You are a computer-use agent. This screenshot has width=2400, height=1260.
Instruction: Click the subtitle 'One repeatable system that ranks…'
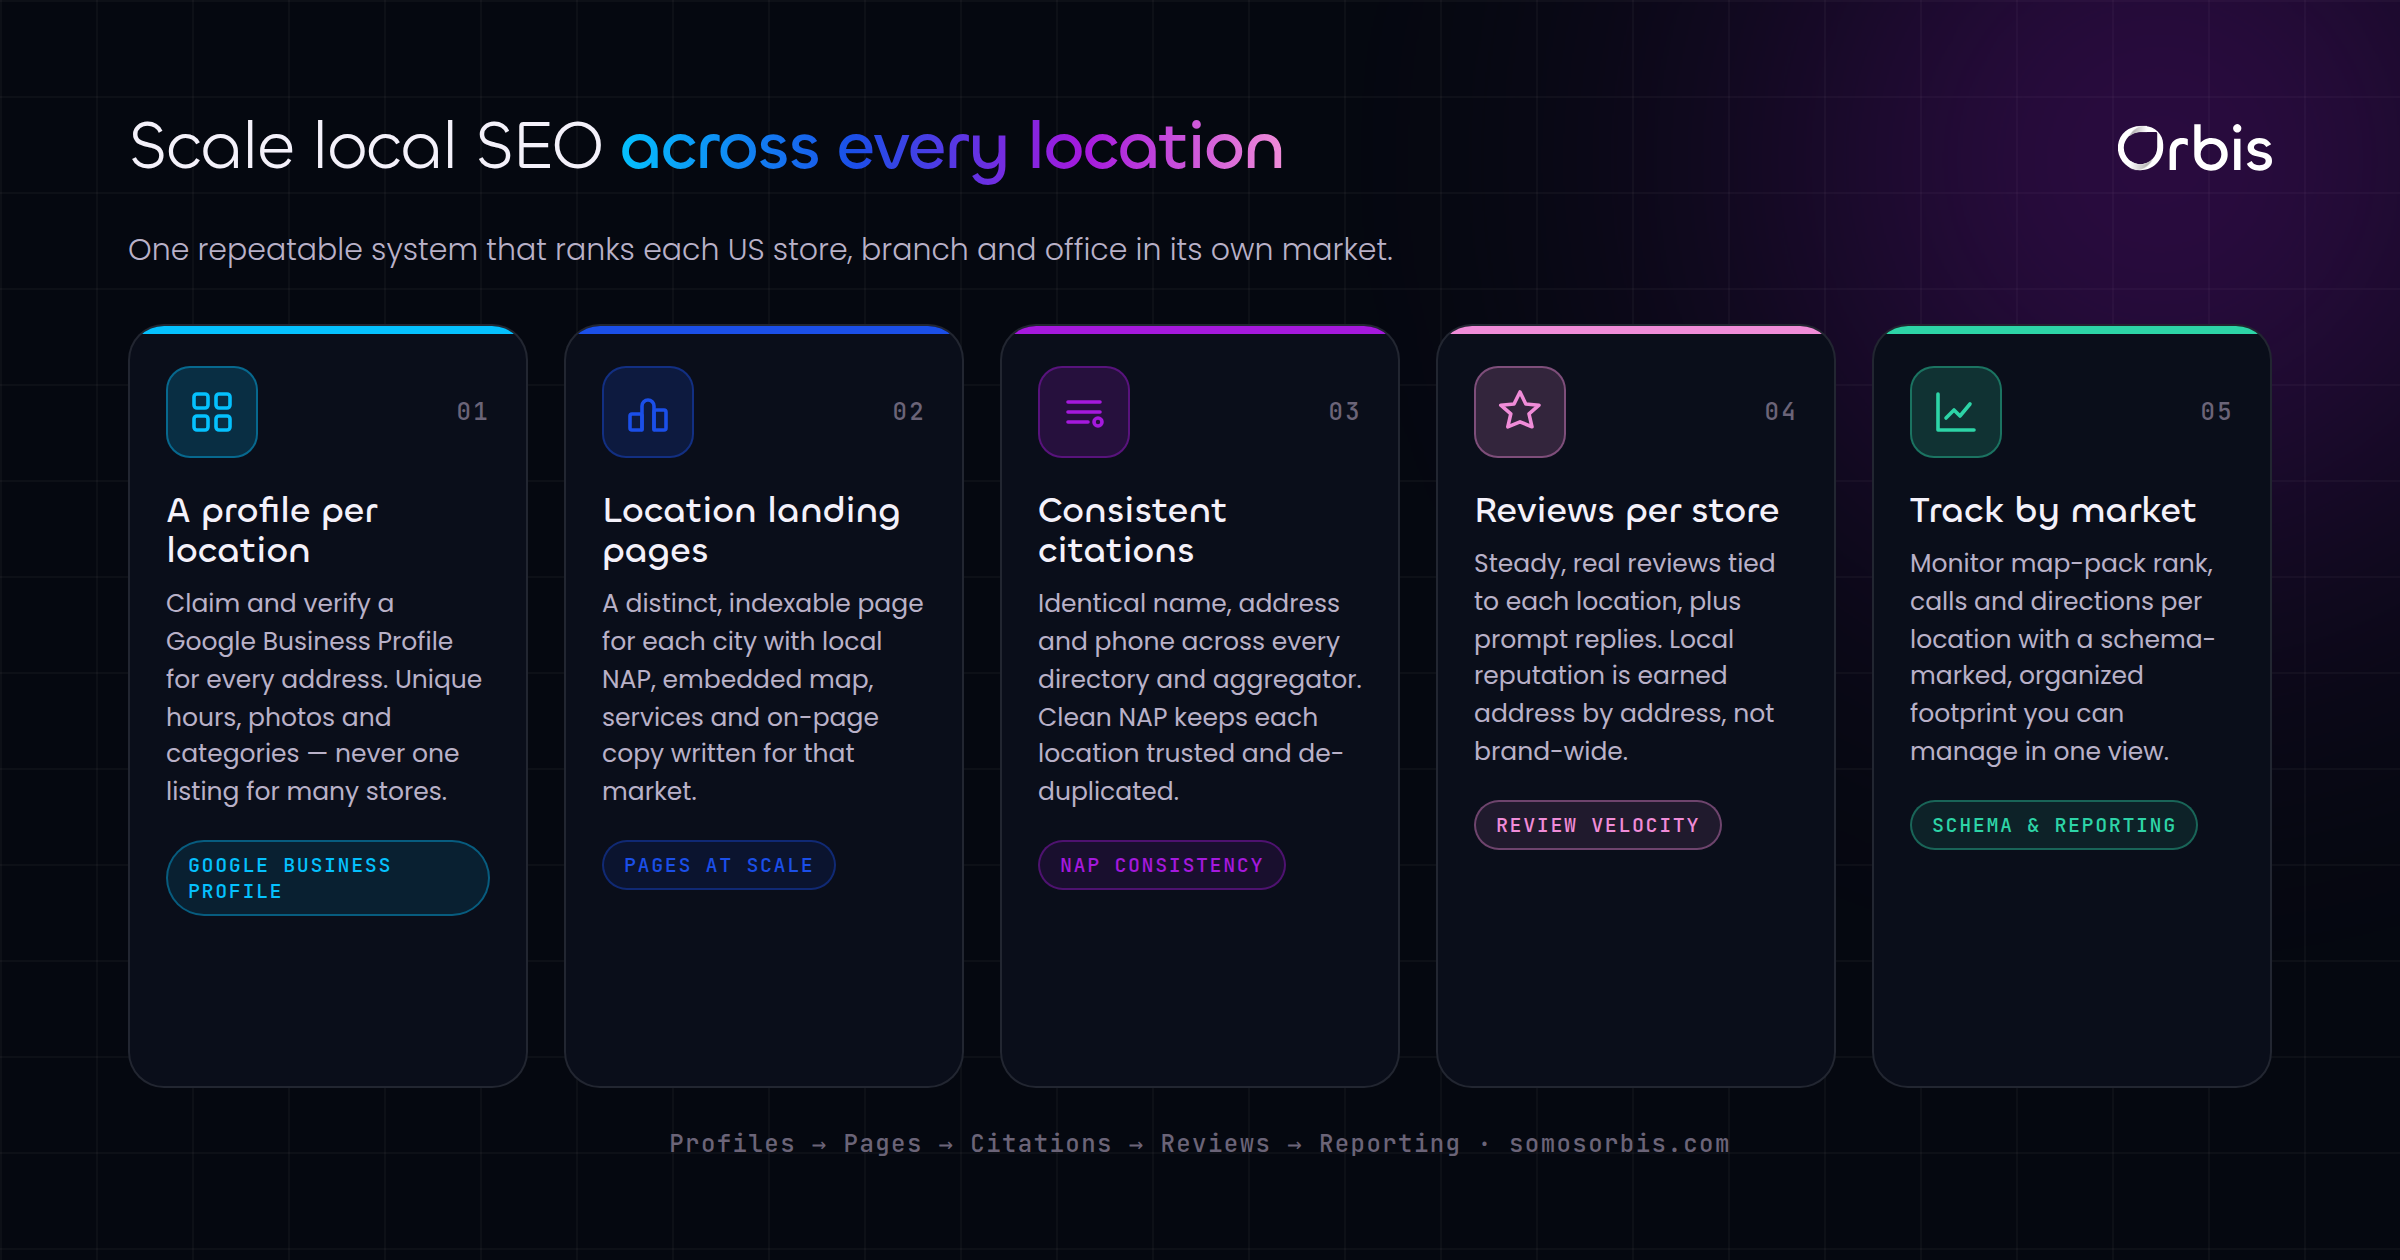click(760, 249)
